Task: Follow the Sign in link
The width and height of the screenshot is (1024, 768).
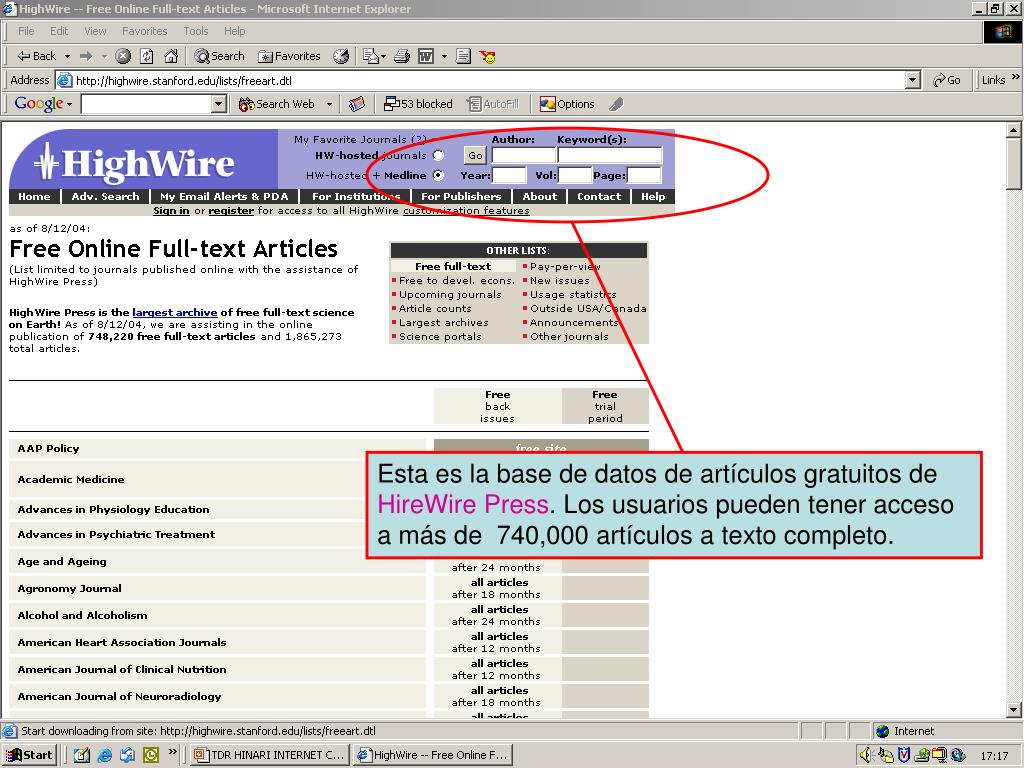Action: 171,210
